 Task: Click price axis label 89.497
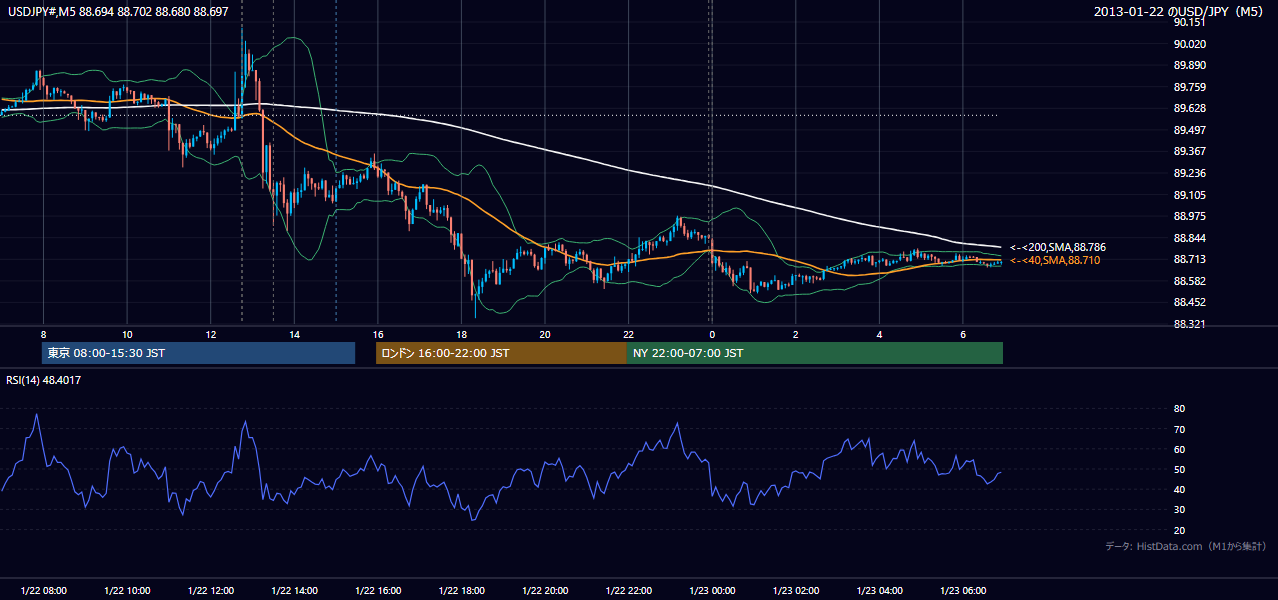click(1188, 130)
